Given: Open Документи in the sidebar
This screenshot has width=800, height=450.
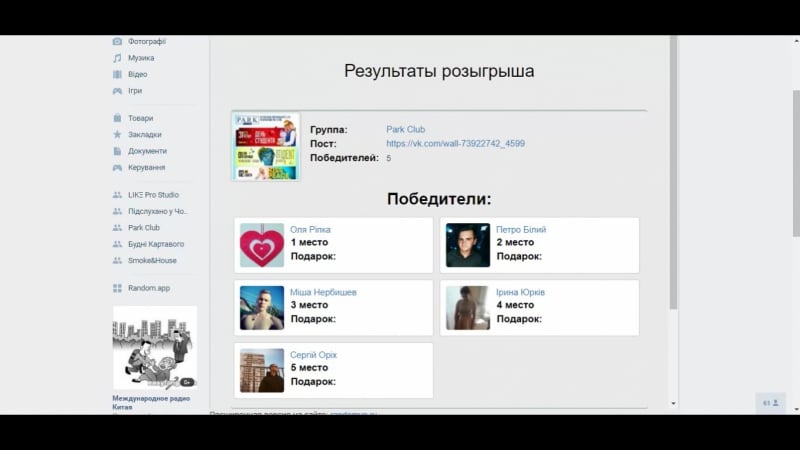Looking at the screenshot, I should click(147, 151).
